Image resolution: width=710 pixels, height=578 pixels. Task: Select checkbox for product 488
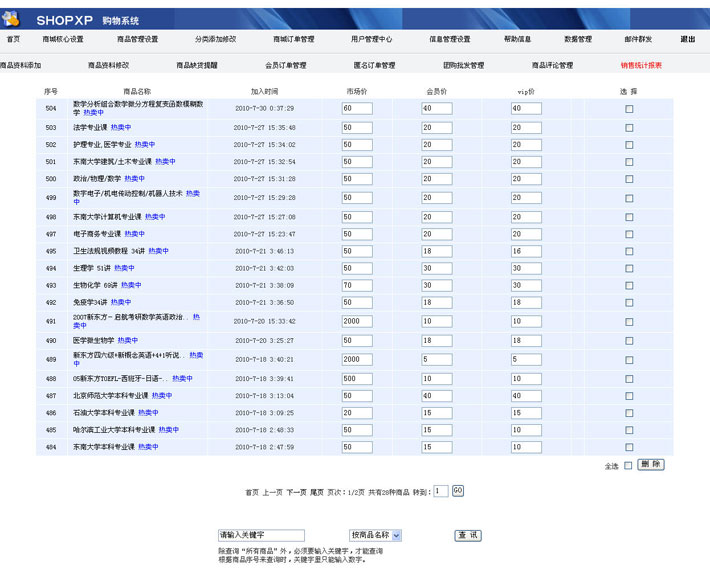click(629, 379)
